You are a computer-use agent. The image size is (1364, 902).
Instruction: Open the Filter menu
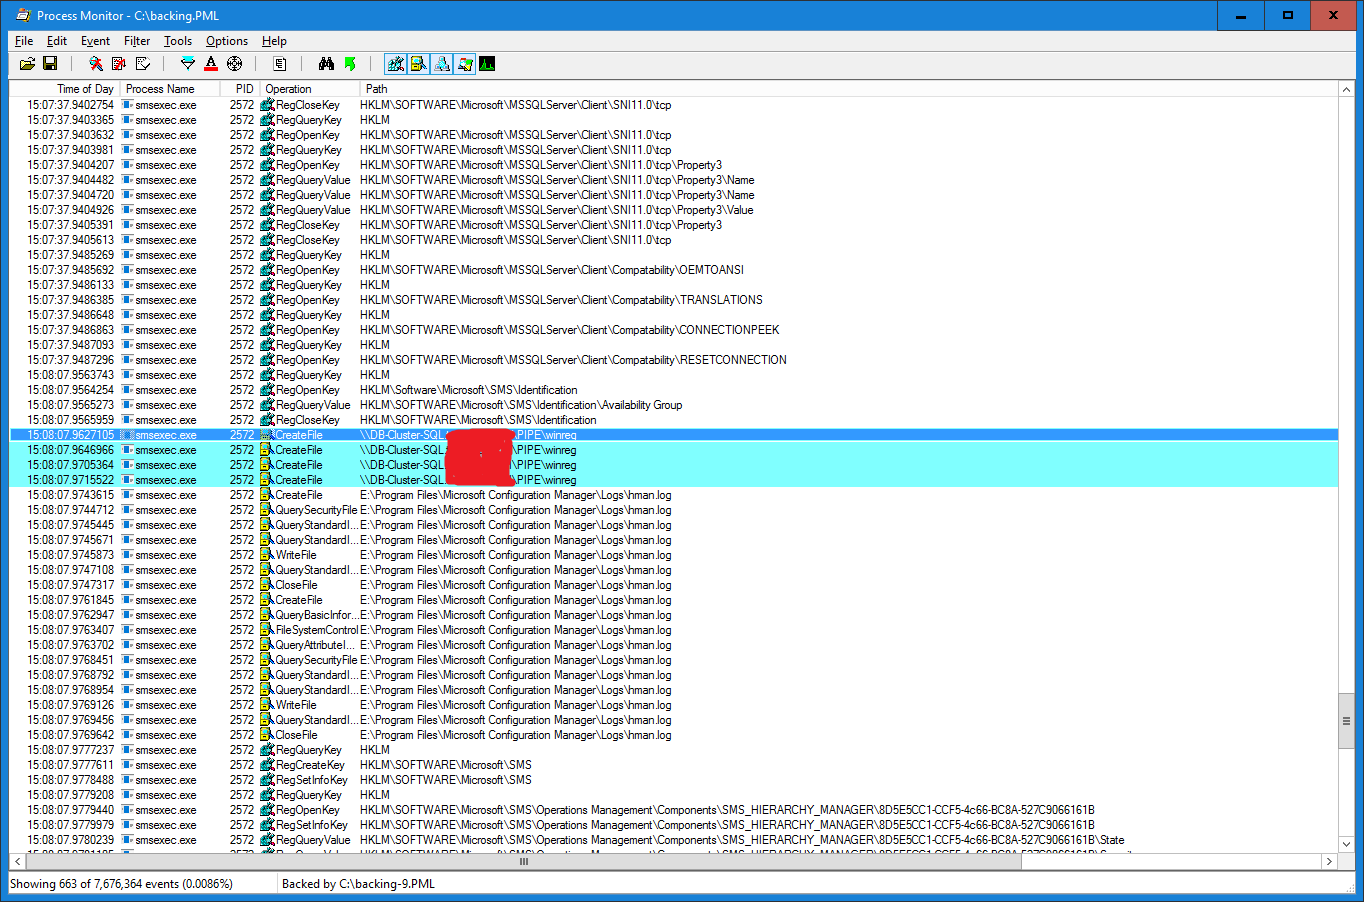(x=137, y=41)
